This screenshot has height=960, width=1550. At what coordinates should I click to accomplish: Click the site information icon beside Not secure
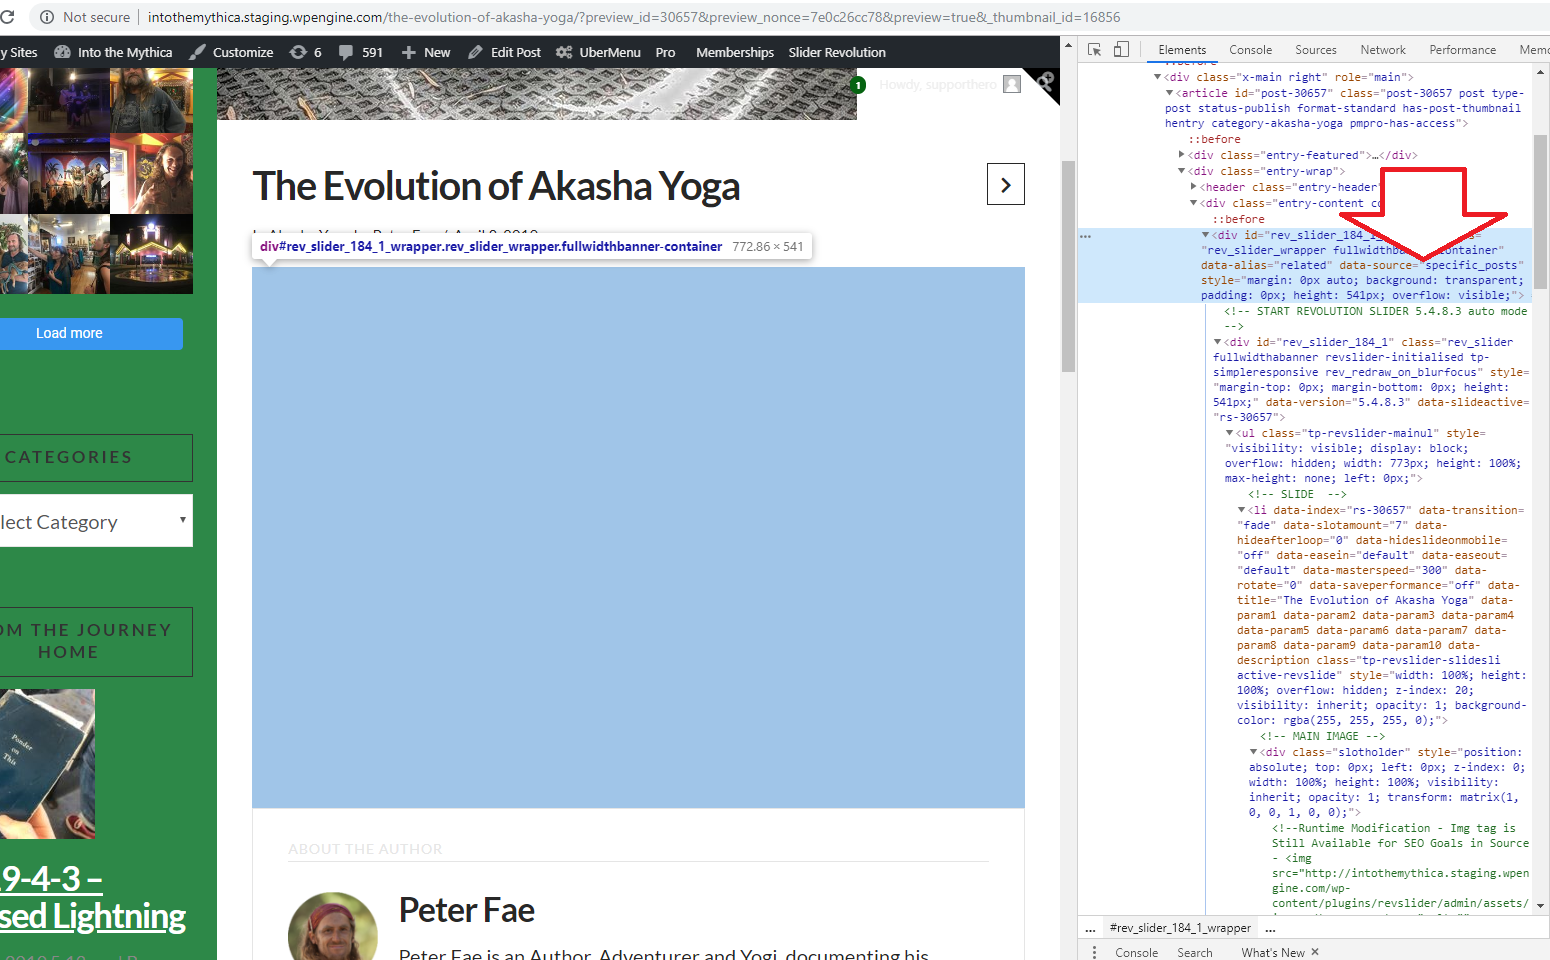[46, 17]
